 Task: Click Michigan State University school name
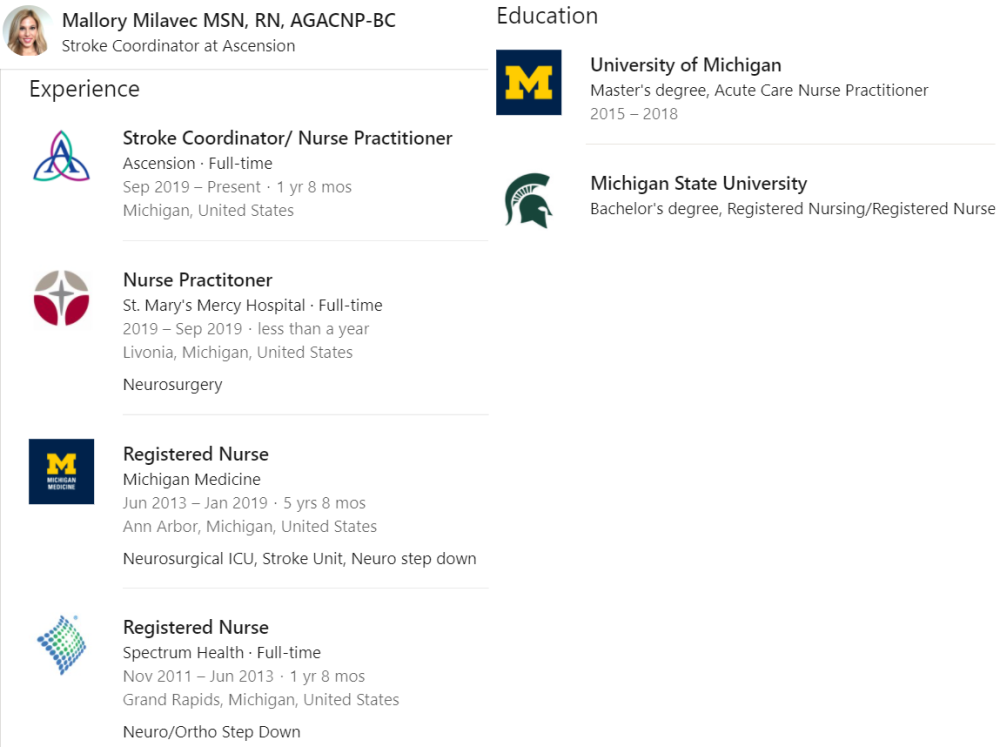698,183
